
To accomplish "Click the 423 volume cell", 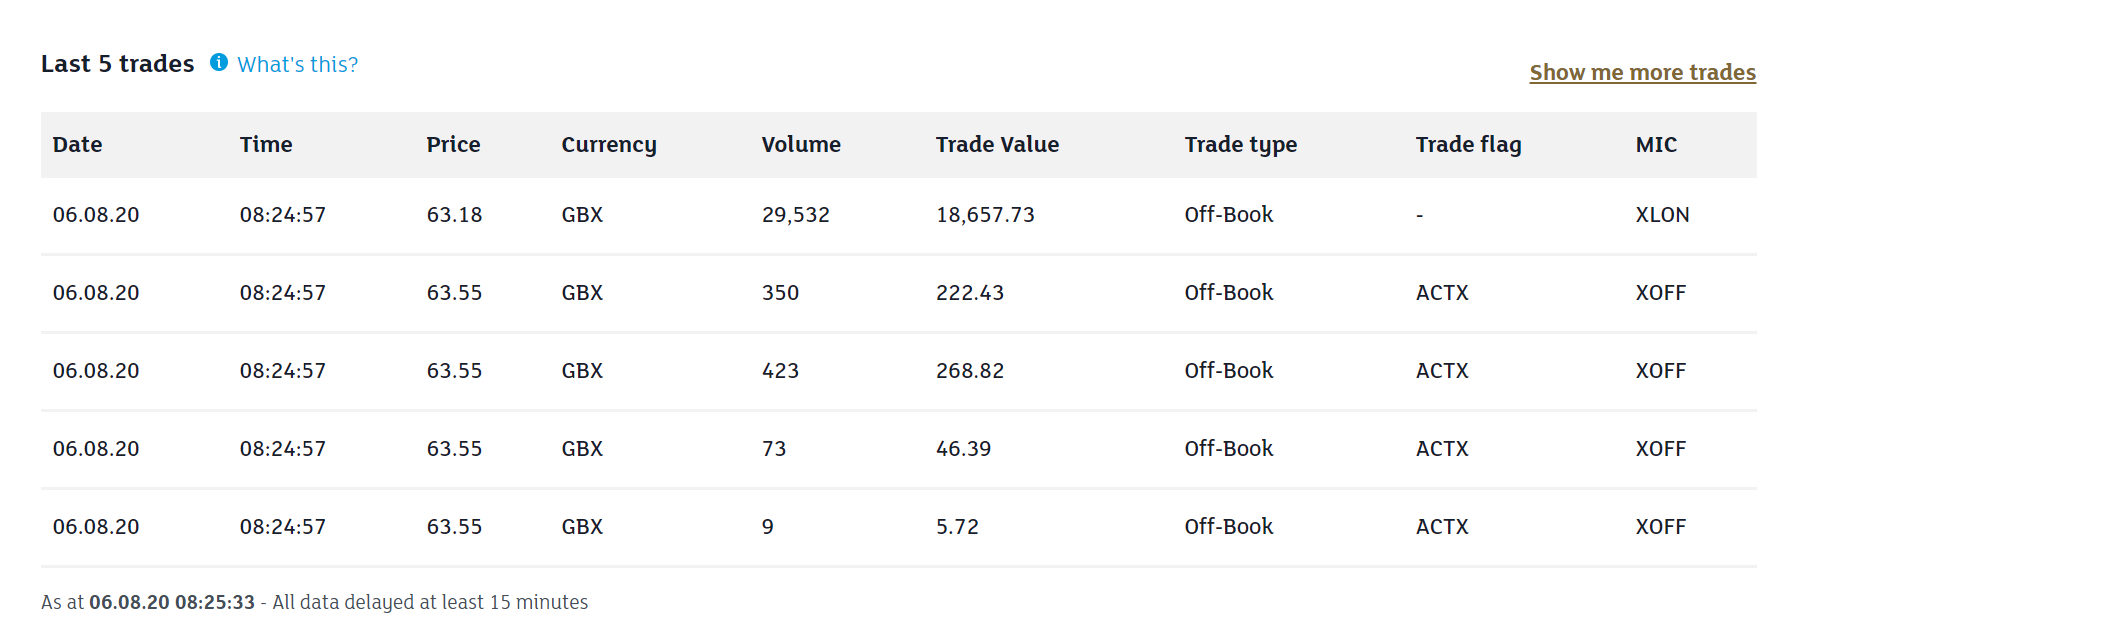I will point(780,370).
